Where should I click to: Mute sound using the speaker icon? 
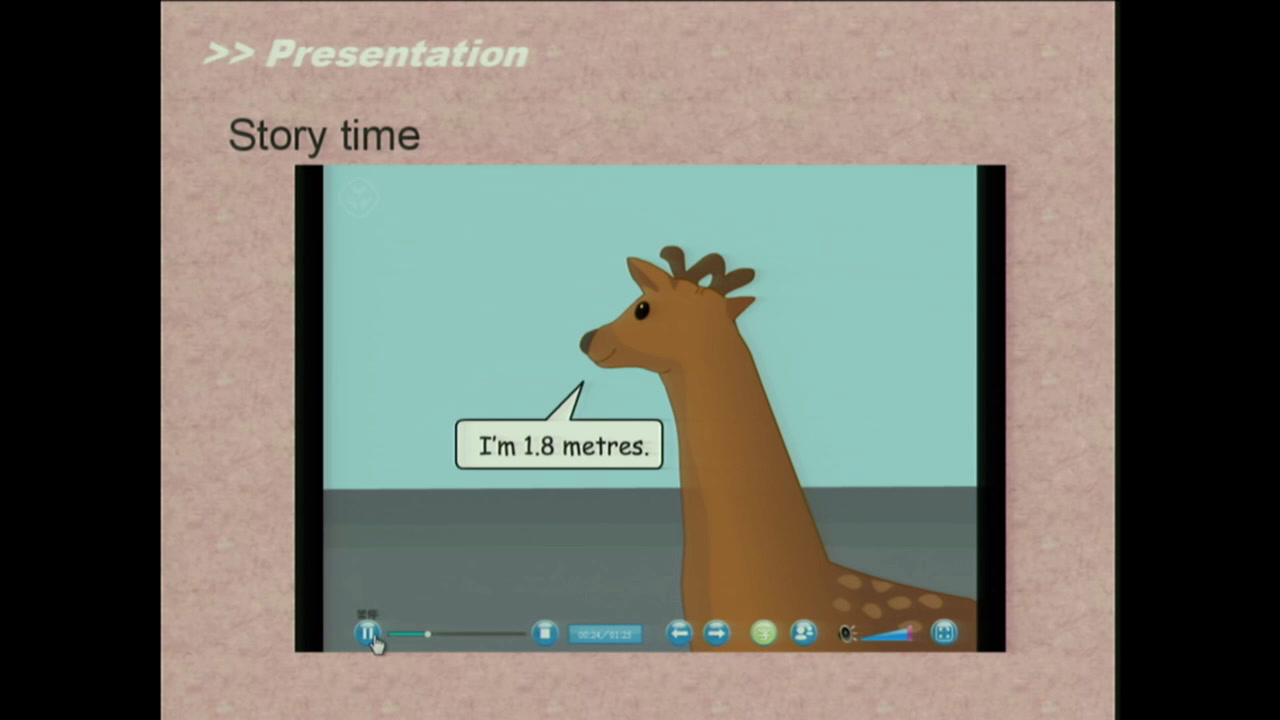click(847, 633)
